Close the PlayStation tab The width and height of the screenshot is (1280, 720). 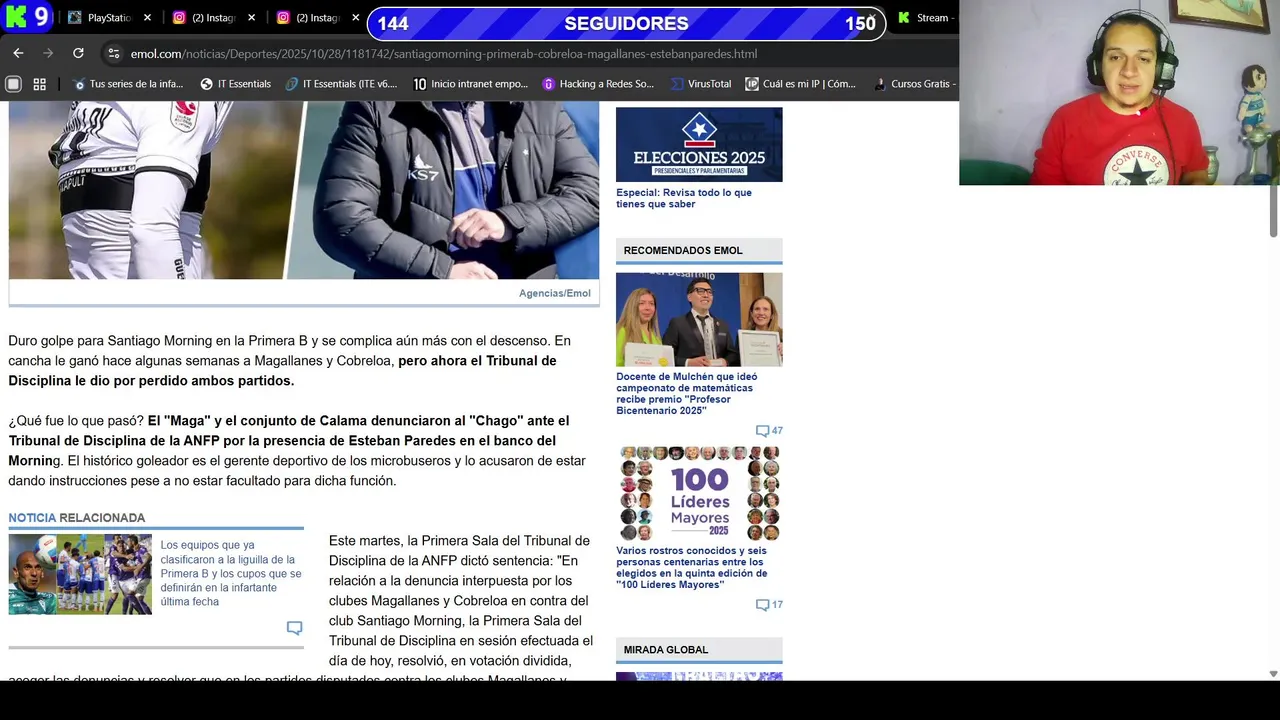147,18
